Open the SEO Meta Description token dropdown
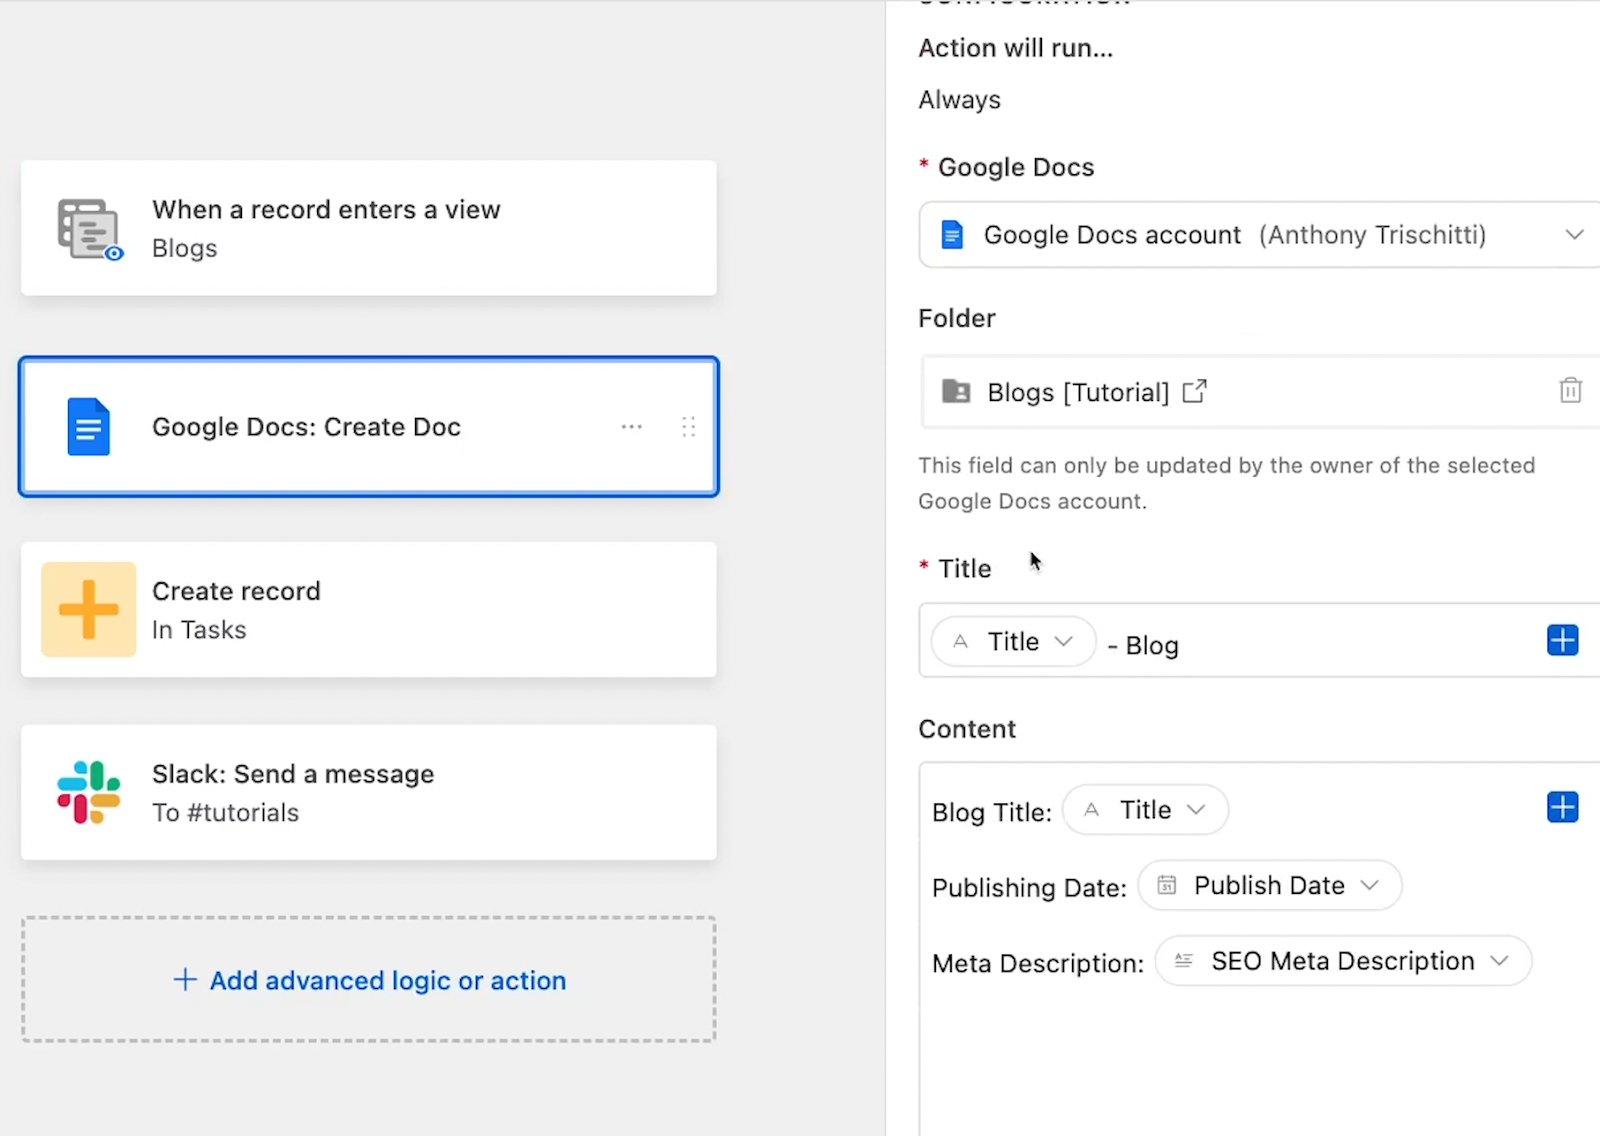1600x1136 pixels. tap(1343, 961)
